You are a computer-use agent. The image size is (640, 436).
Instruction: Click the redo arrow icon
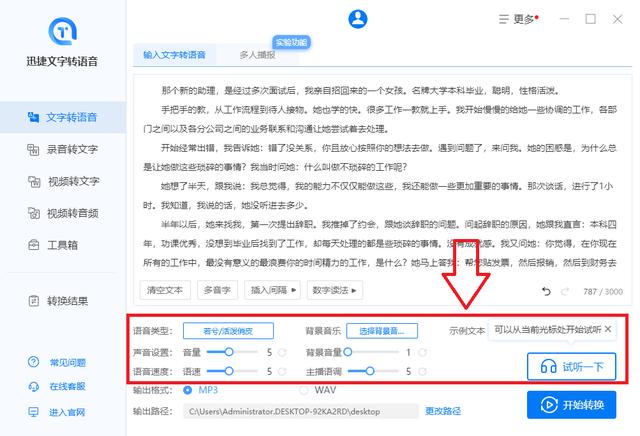tap(565, 291)
